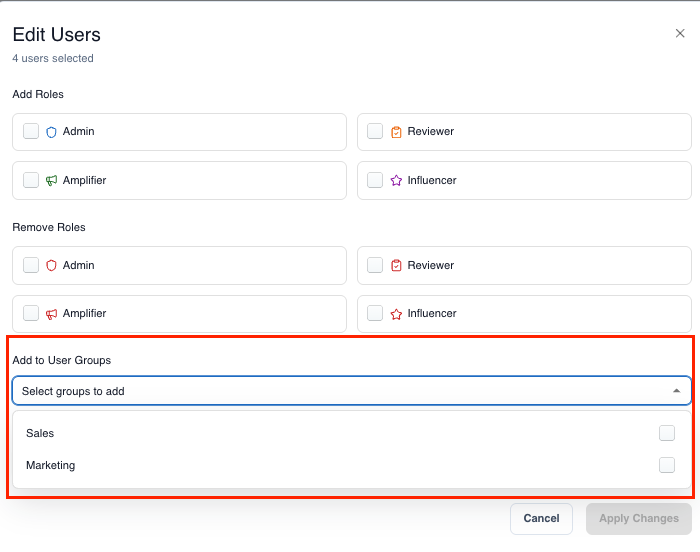Check Reviewer under Add Roles

tap(375, 131)
